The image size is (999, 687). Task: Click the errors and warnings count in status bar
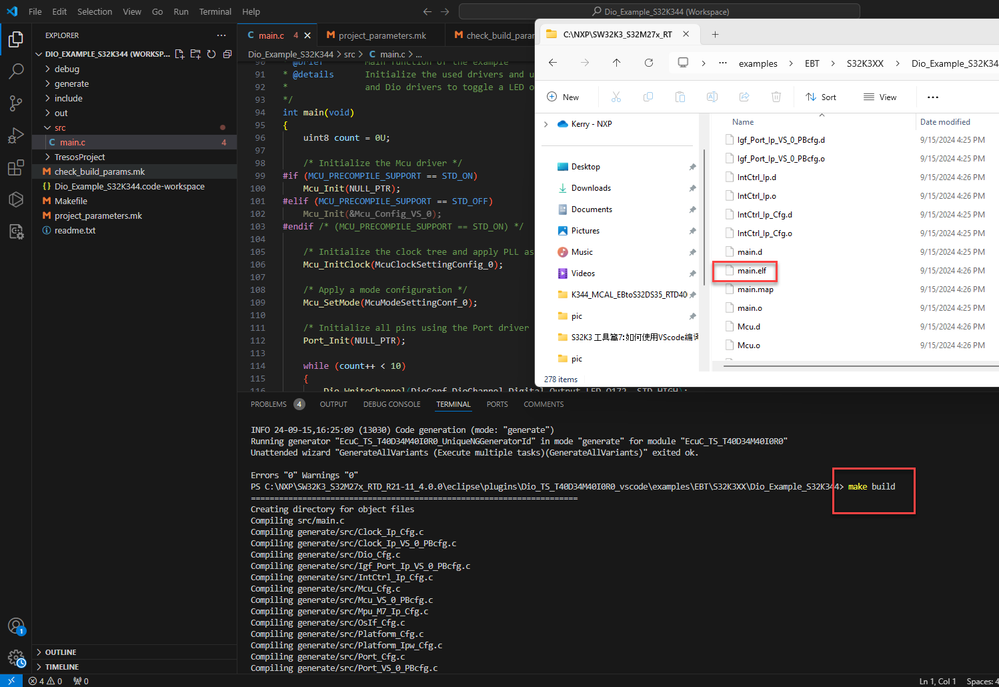tap(45, 681)
